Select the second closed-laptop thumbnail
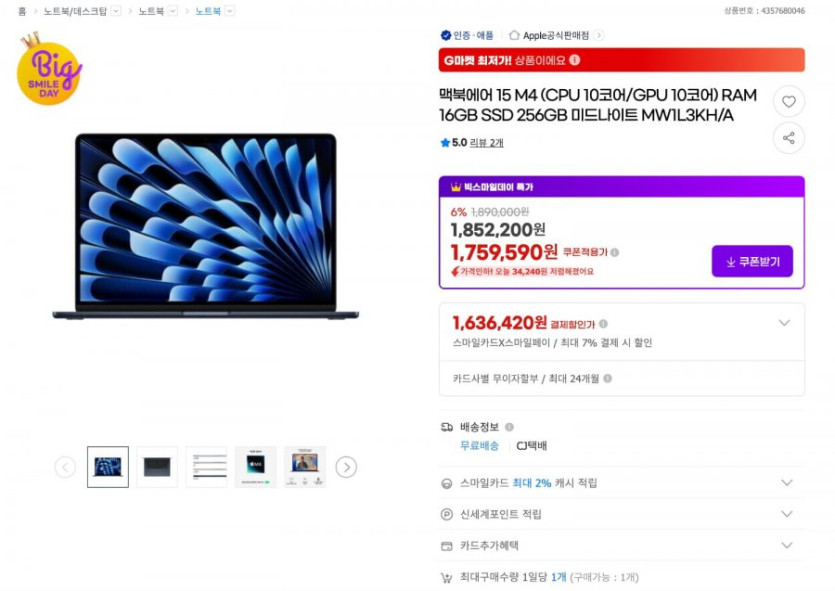Image resolution: width=835 pixels, height=591 pixels. pyautogui.click(x=157, y=467)
